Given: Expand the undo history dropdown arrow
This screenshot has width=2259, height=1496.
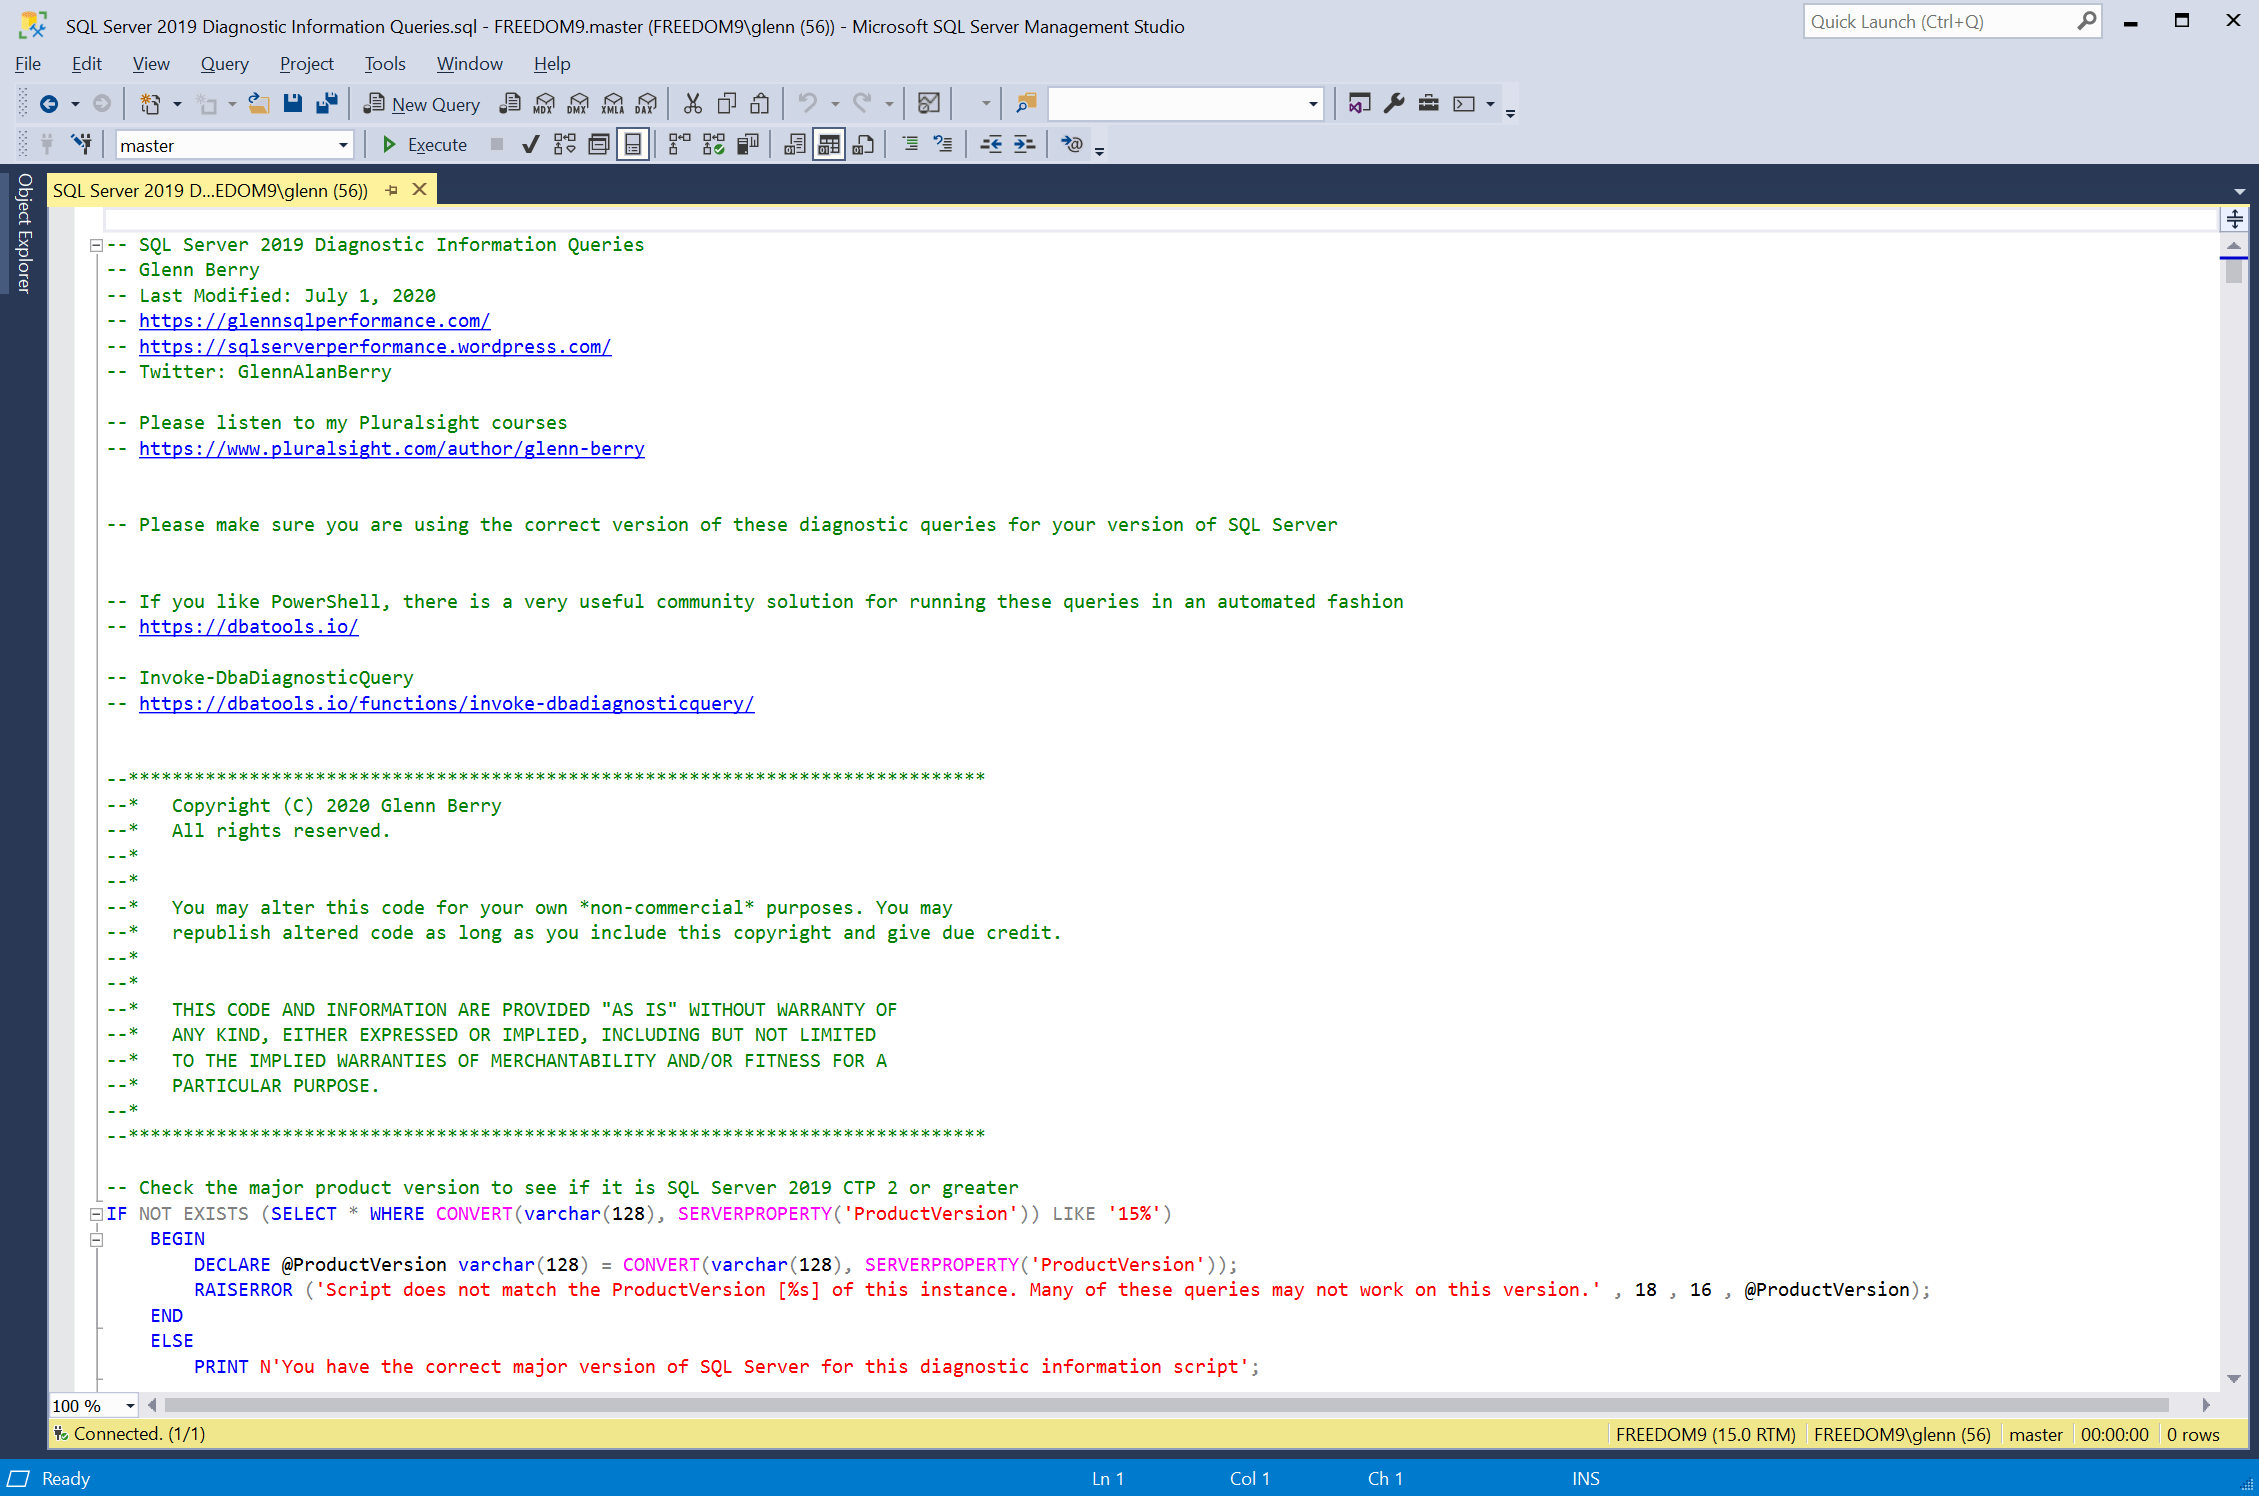Looking at the screenshot, I should point(834,103).
